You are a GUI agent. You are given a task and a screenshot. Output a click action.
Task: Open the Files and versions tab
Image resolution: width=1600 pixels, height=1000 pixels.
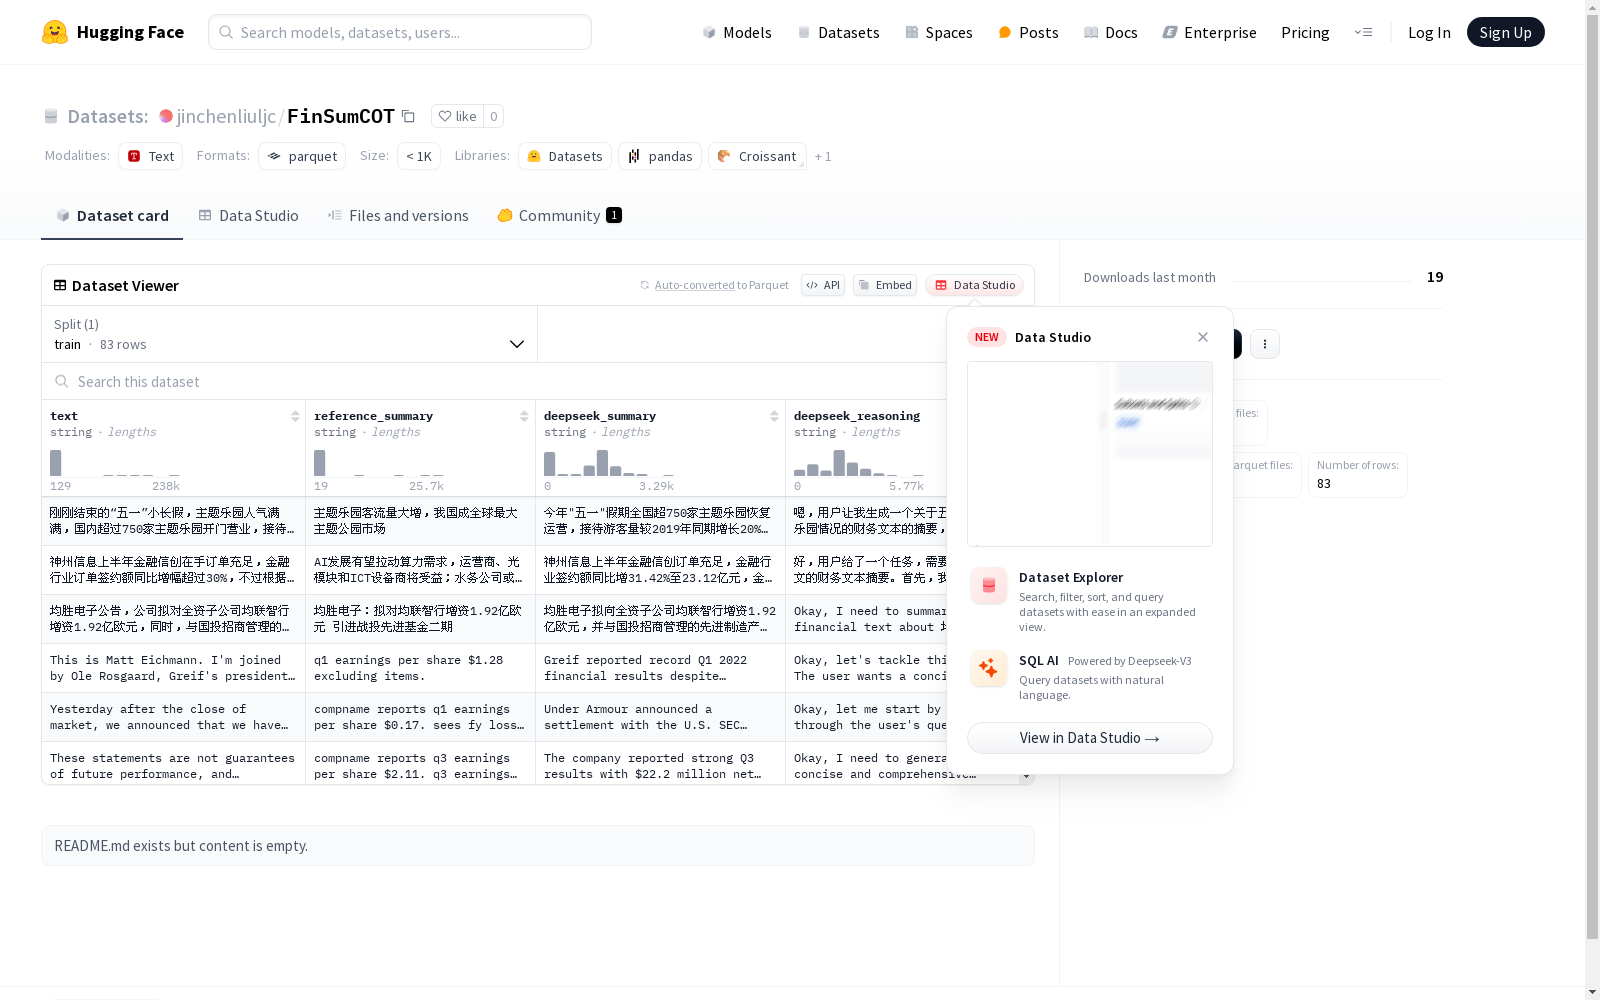point(398,216)
